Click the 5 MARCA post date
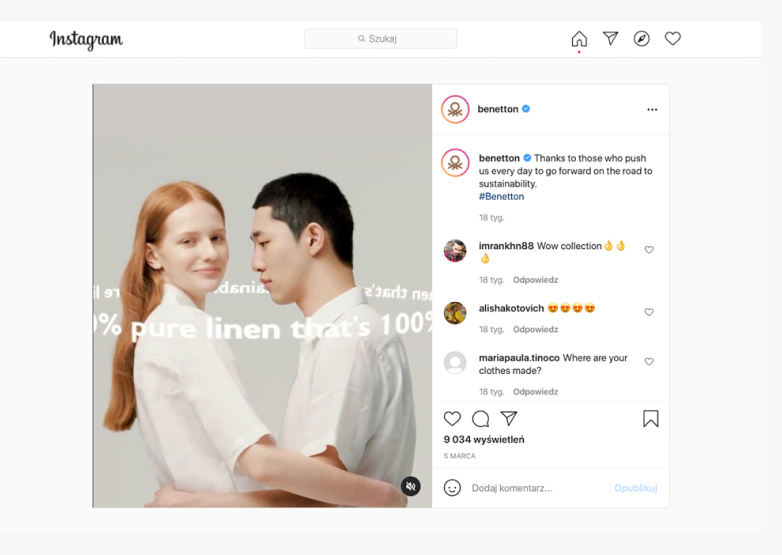 459,456
